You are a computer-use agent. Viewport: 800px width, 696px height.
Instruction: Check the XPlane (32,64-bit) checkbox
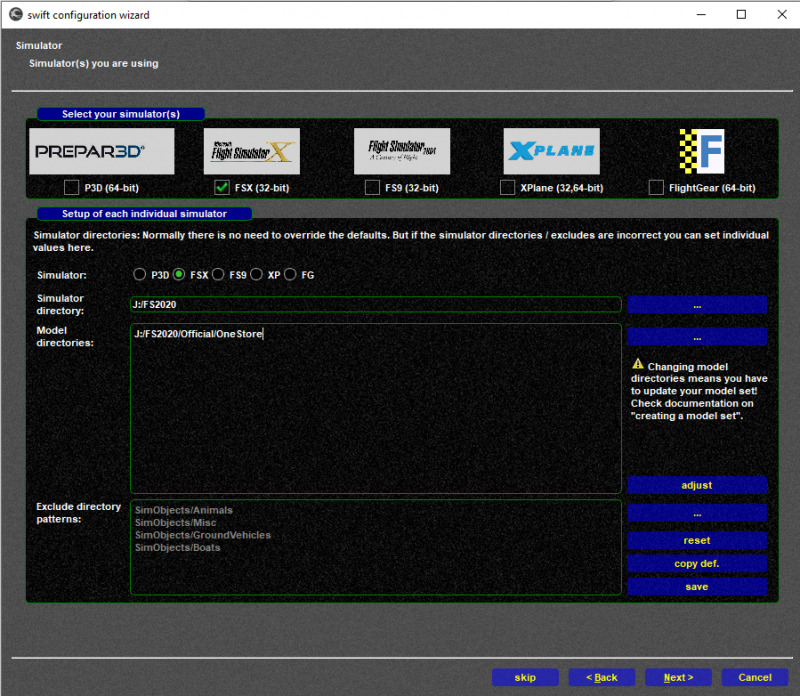(507, 186)
